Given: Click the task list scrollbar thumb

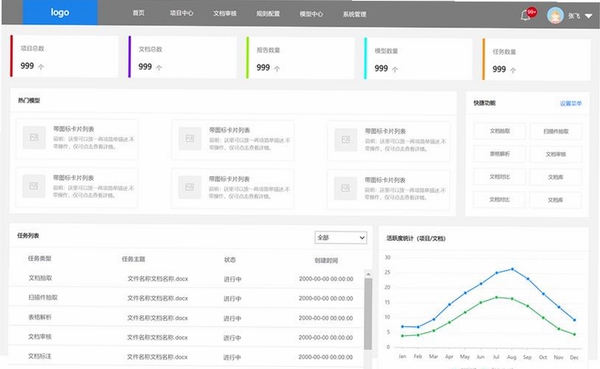Looking at the screenshot, I should click(x=368, y=314).
